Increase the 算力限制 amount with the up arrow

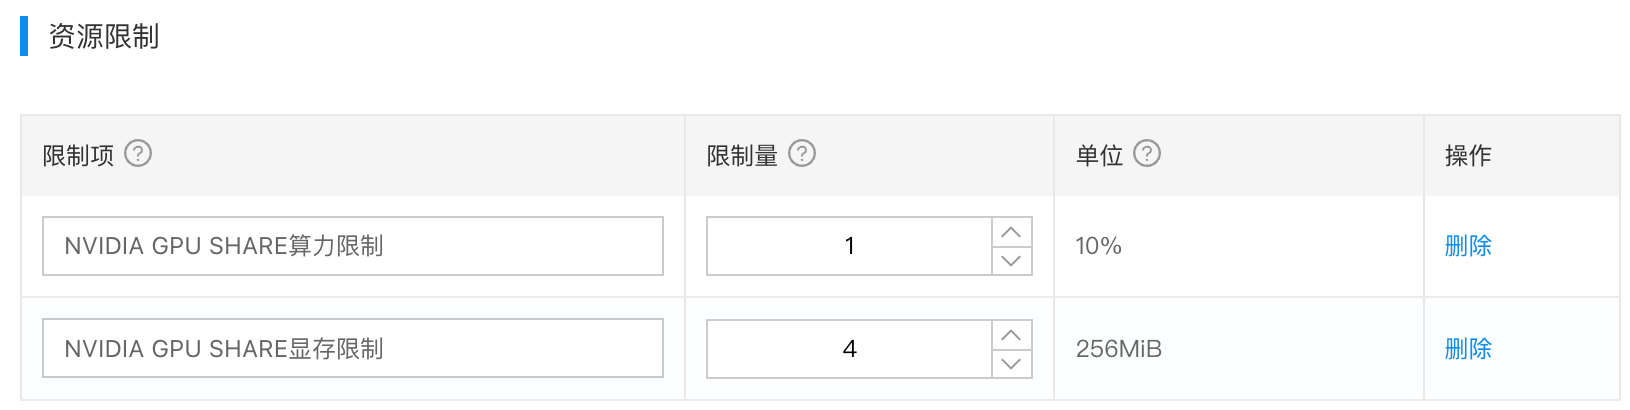1011,232
